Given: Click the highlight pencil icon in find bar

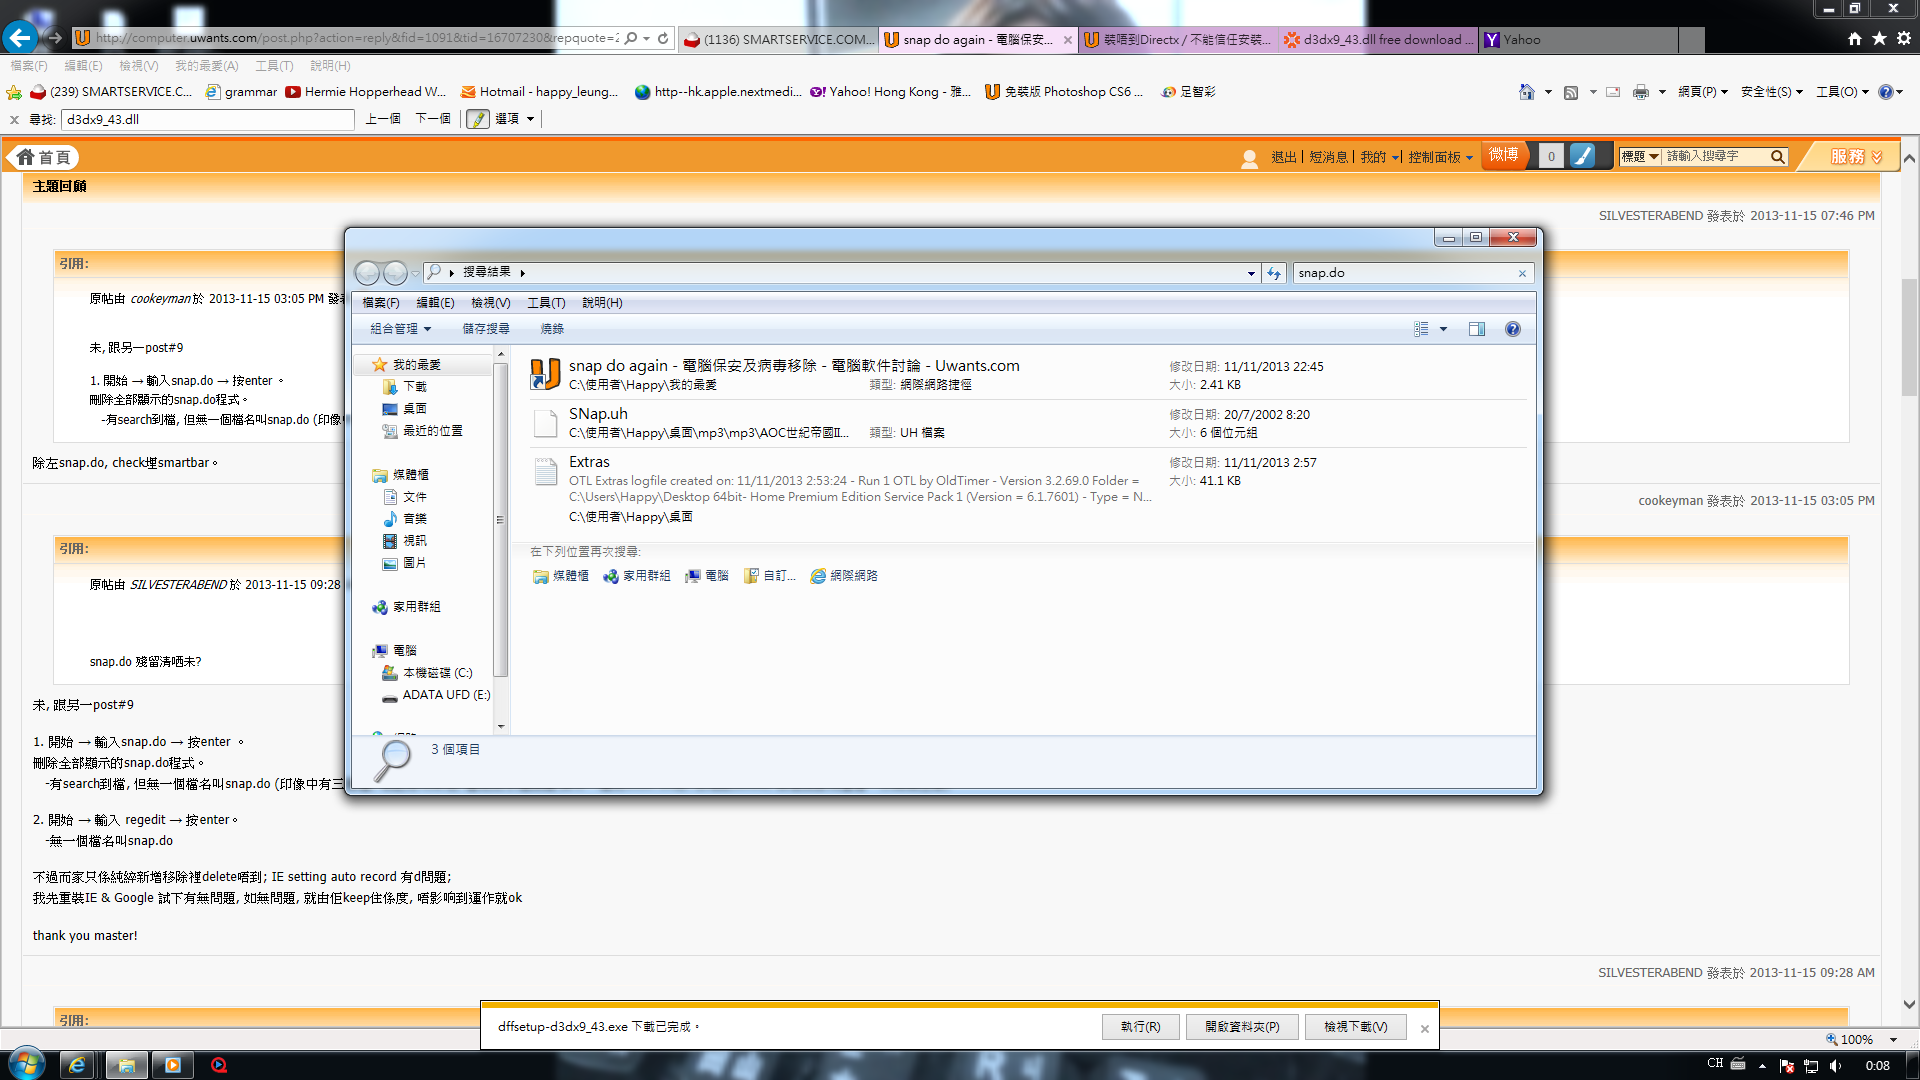Looking at the screenshot, I should click(478, 119).
